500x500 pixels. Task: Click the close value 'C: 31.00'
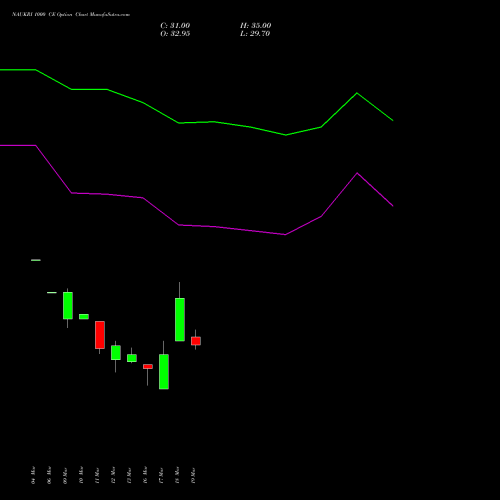coord(175,26)
